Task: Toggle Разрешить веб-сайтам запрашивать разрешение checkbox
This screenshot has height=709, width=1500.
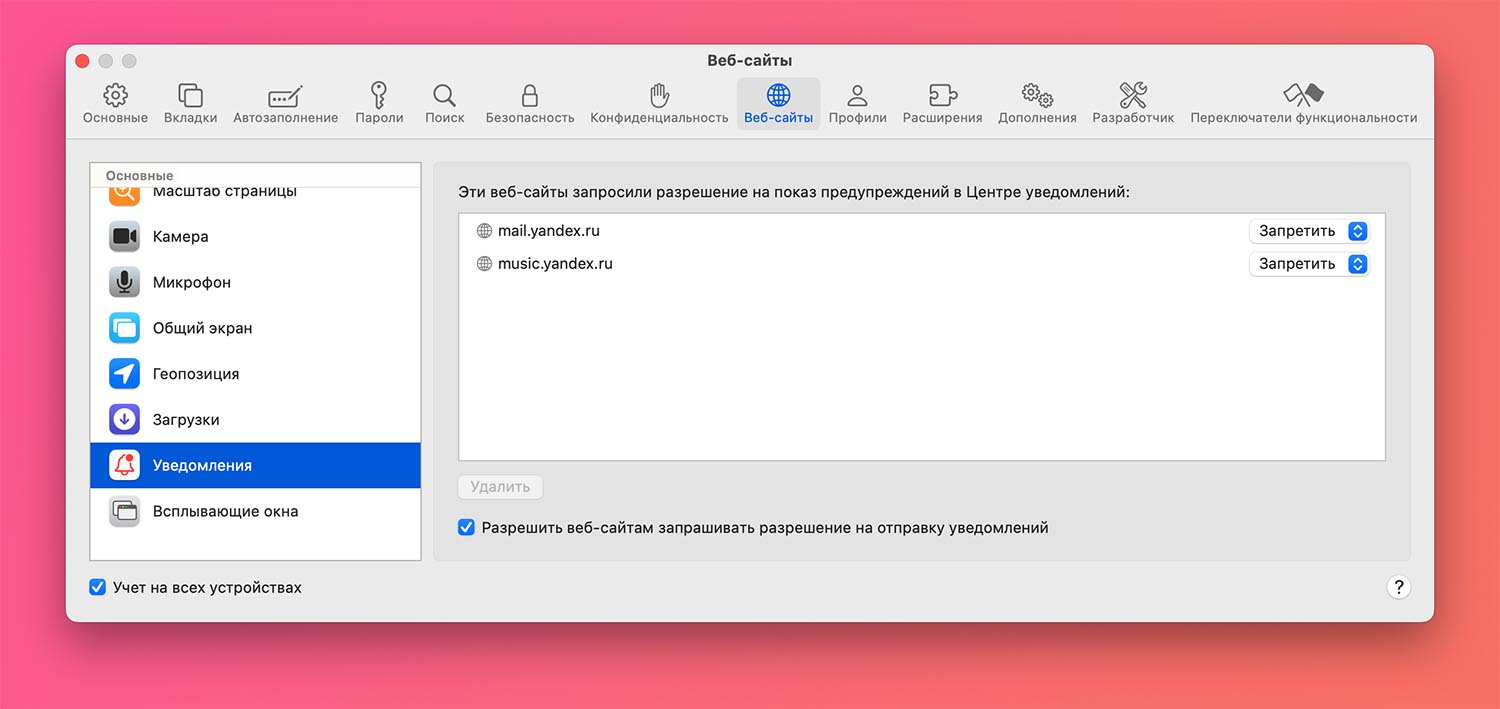Action: 466,527
